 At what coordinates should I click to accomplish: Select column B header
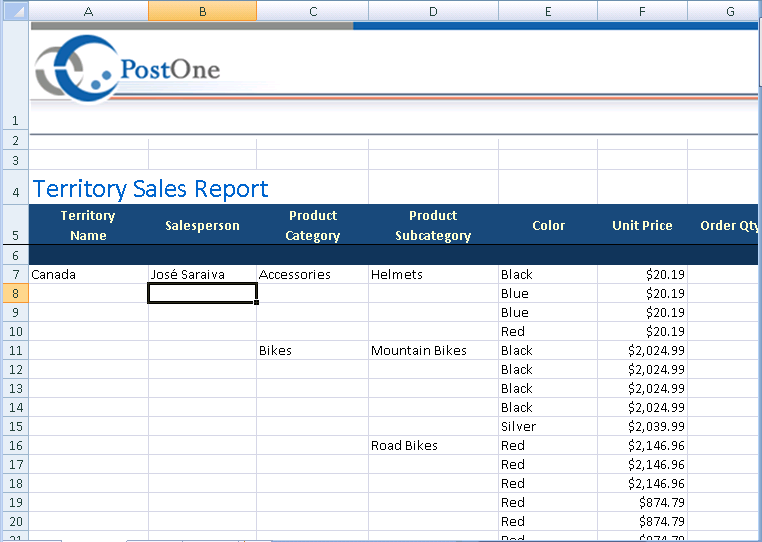point(203,11)
